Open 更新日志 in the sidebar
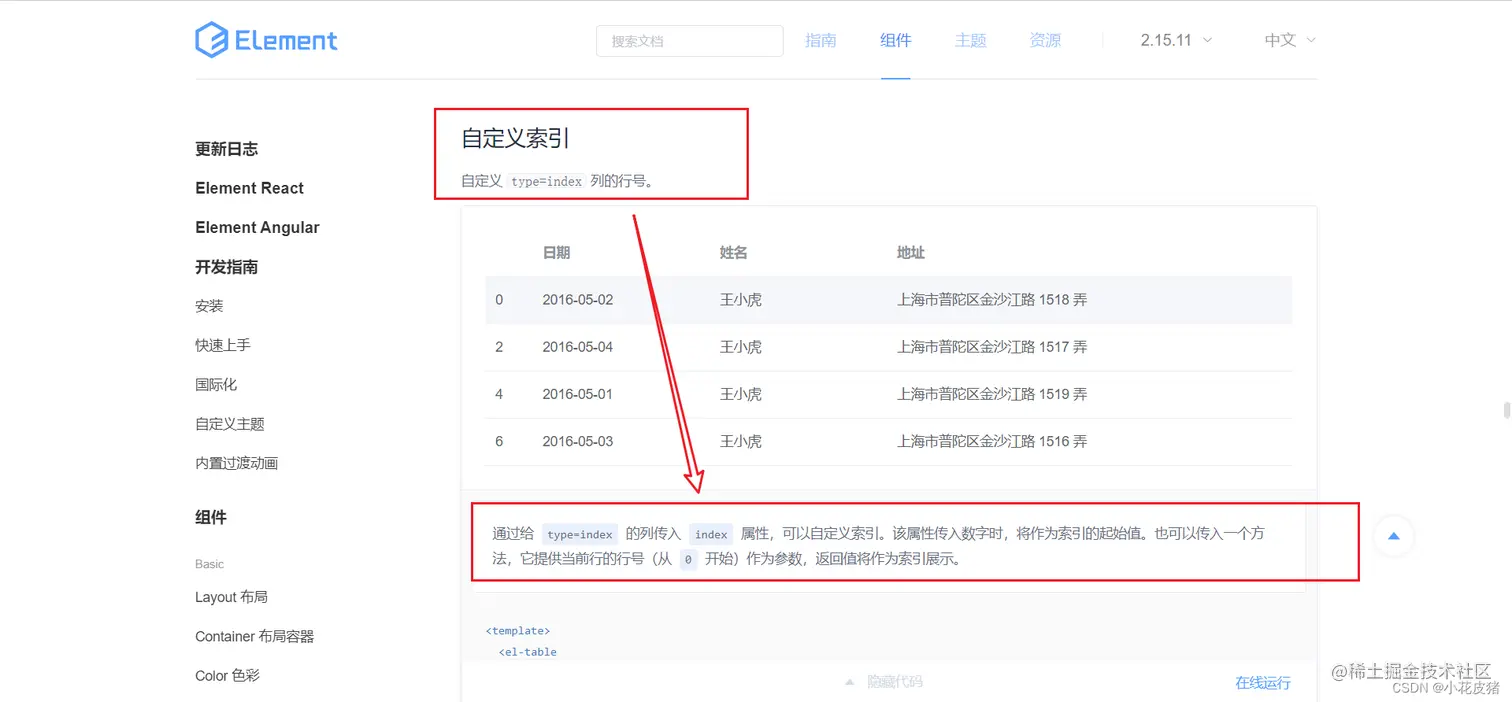Image resolution: width=1512 pixels, height=702 pixels. [226, 149]
